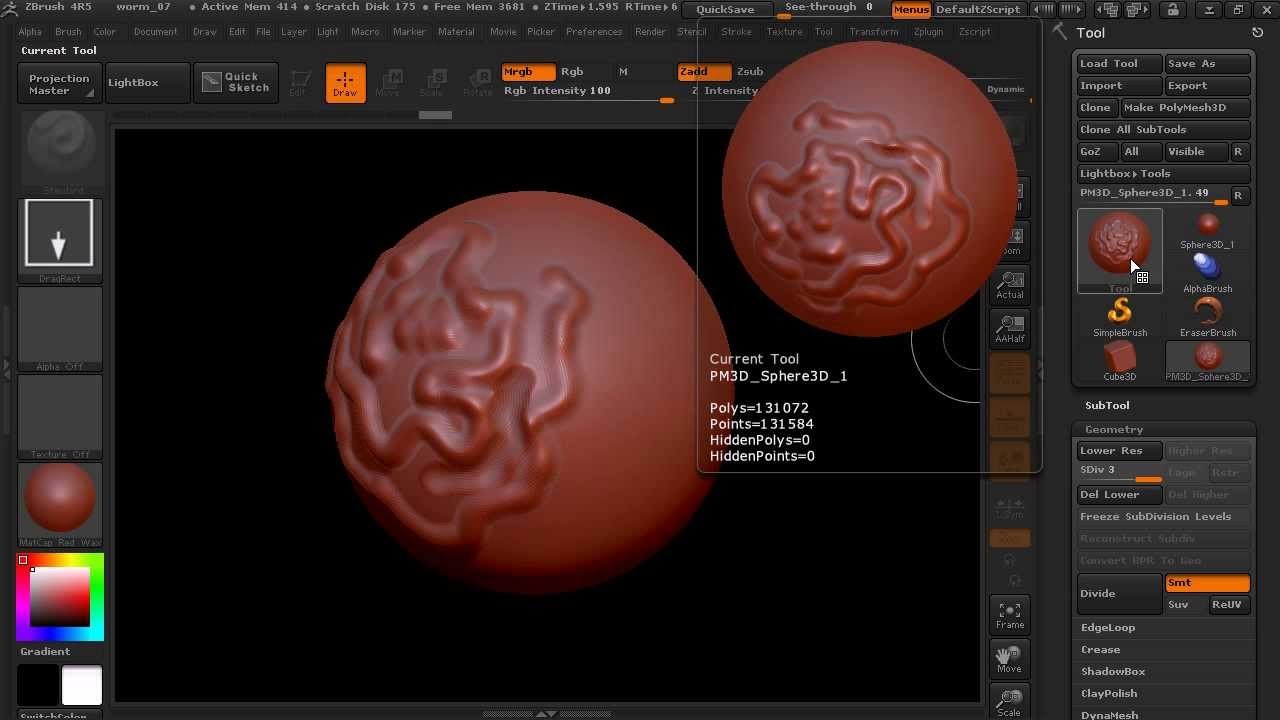Click the Lower Res button
The image size is (1280, 720).
pos(1119,451)
